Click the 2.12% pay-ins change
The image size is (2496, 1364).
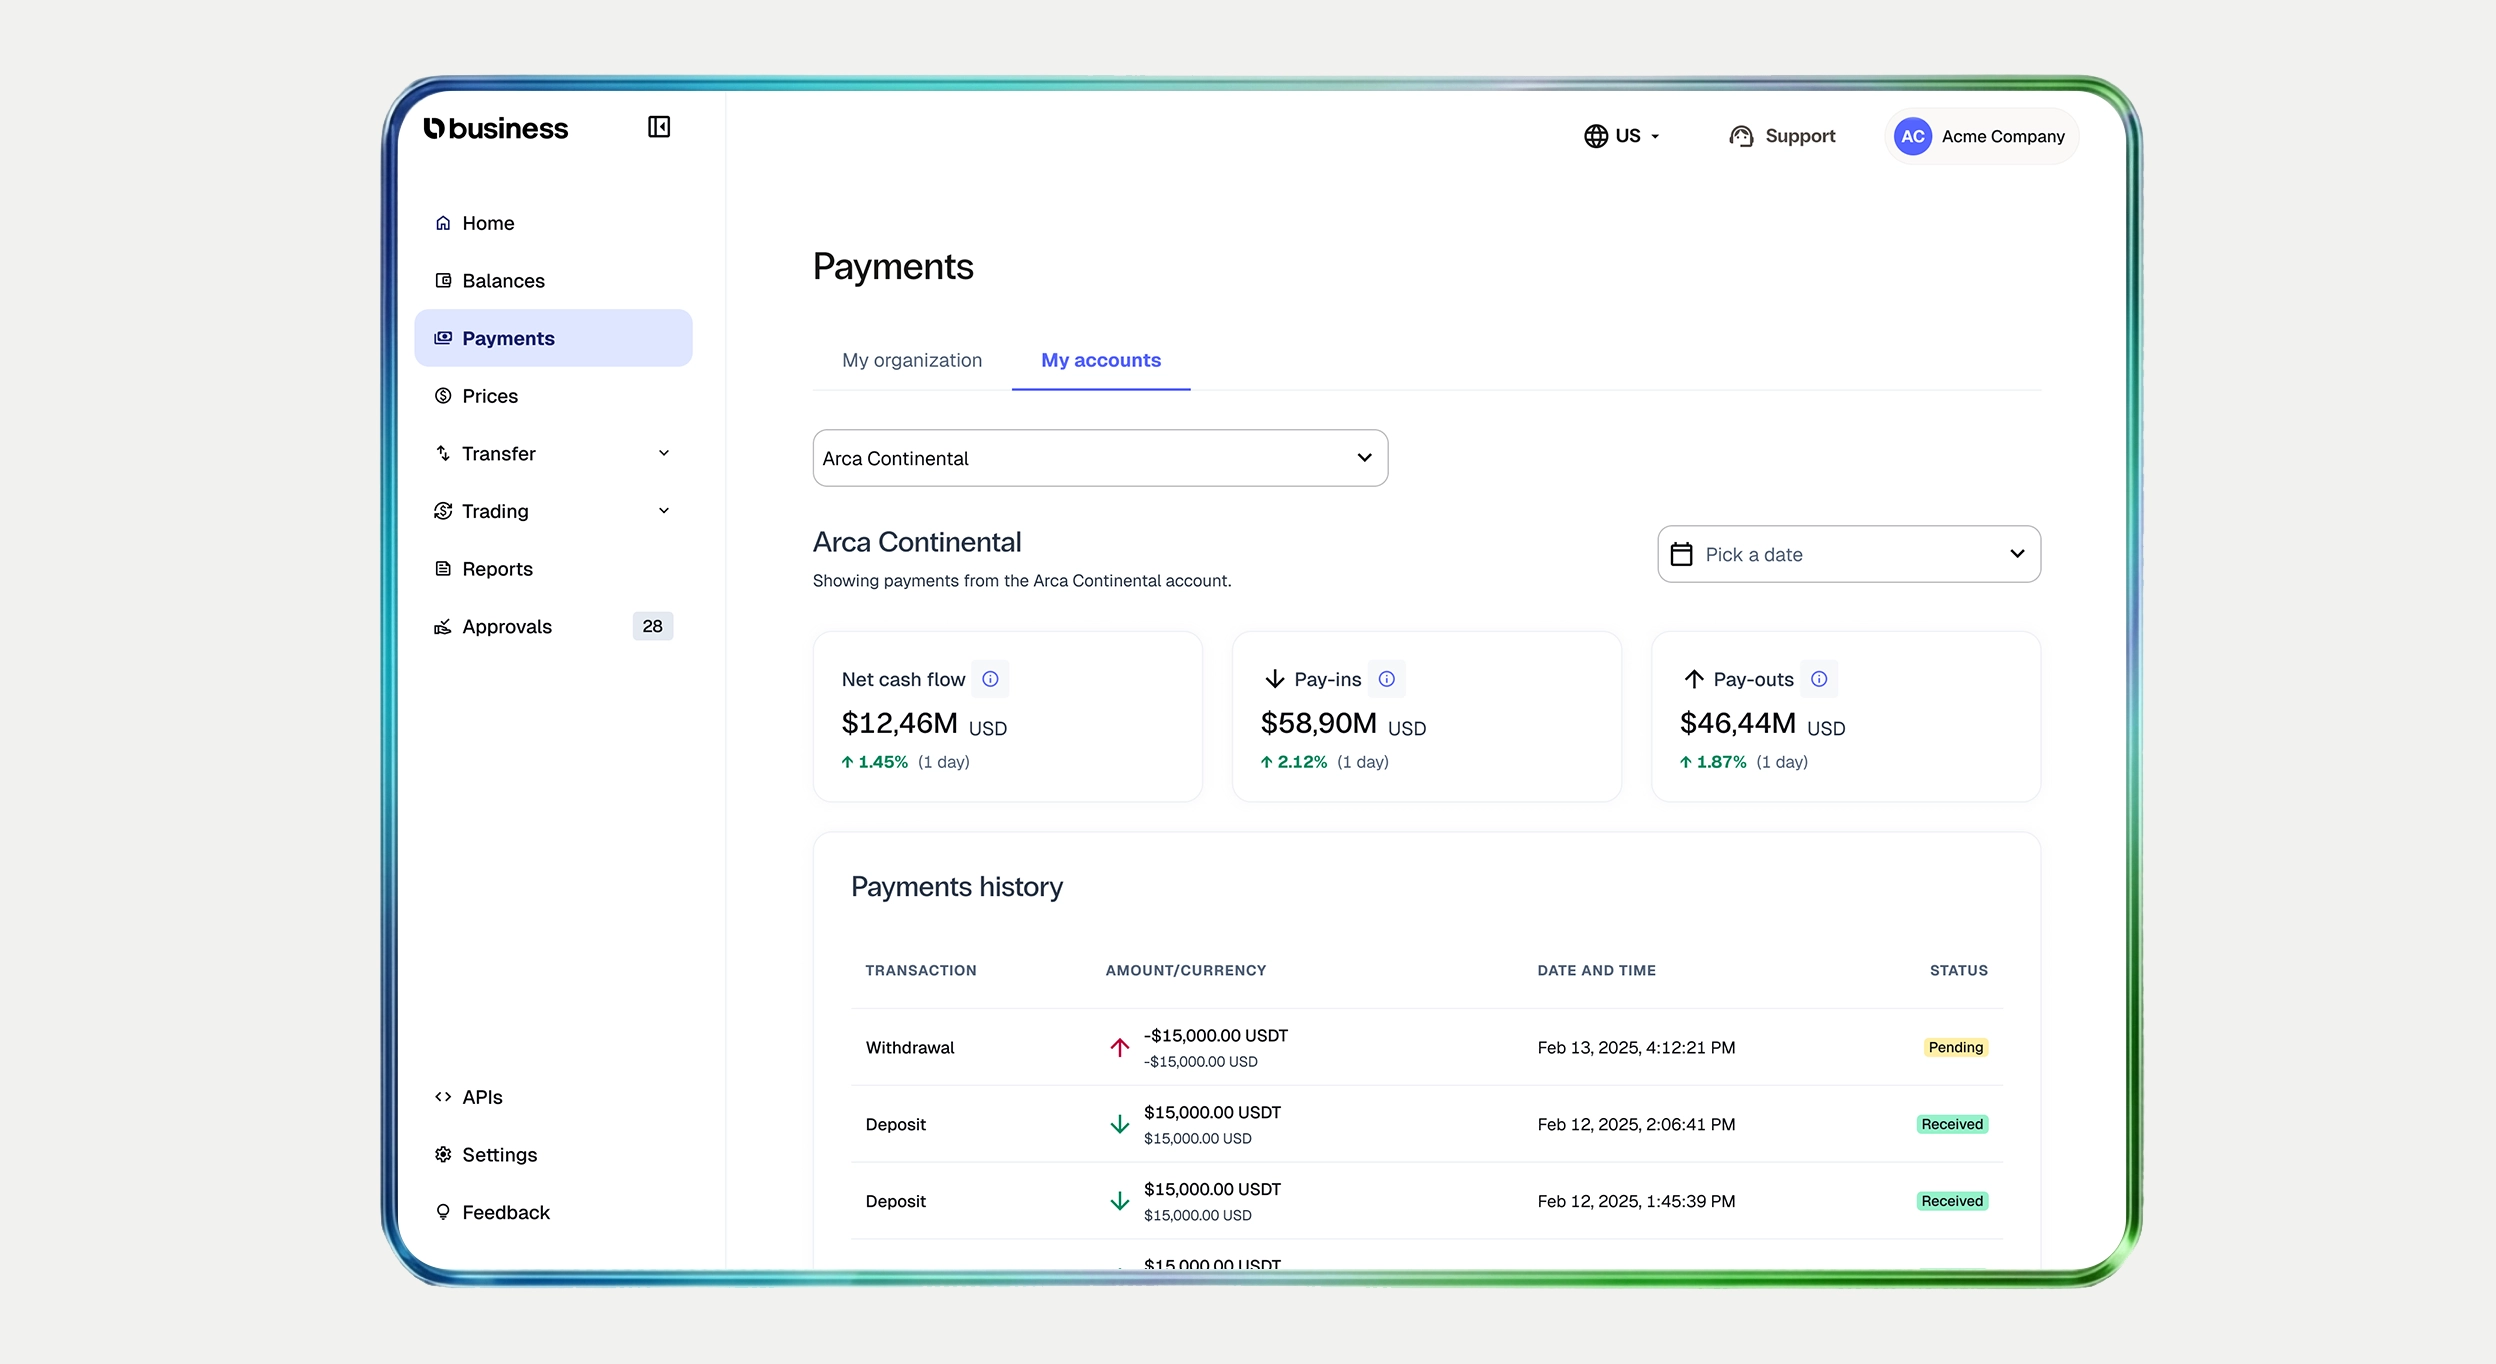pyautogui.click(x=1293, y=762)
